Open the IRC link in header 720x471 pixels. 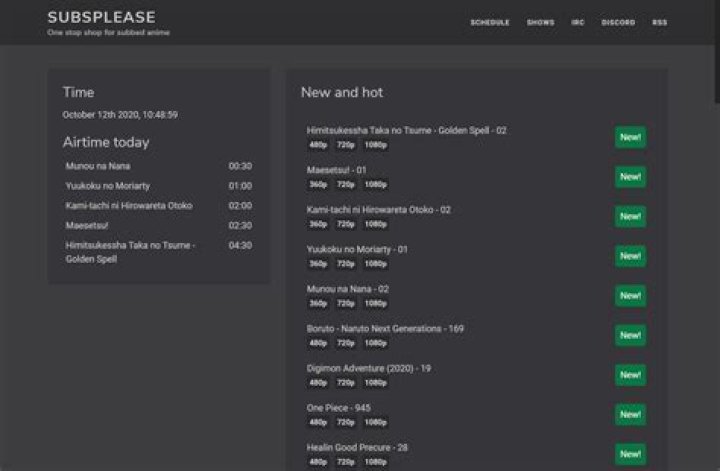578,22
